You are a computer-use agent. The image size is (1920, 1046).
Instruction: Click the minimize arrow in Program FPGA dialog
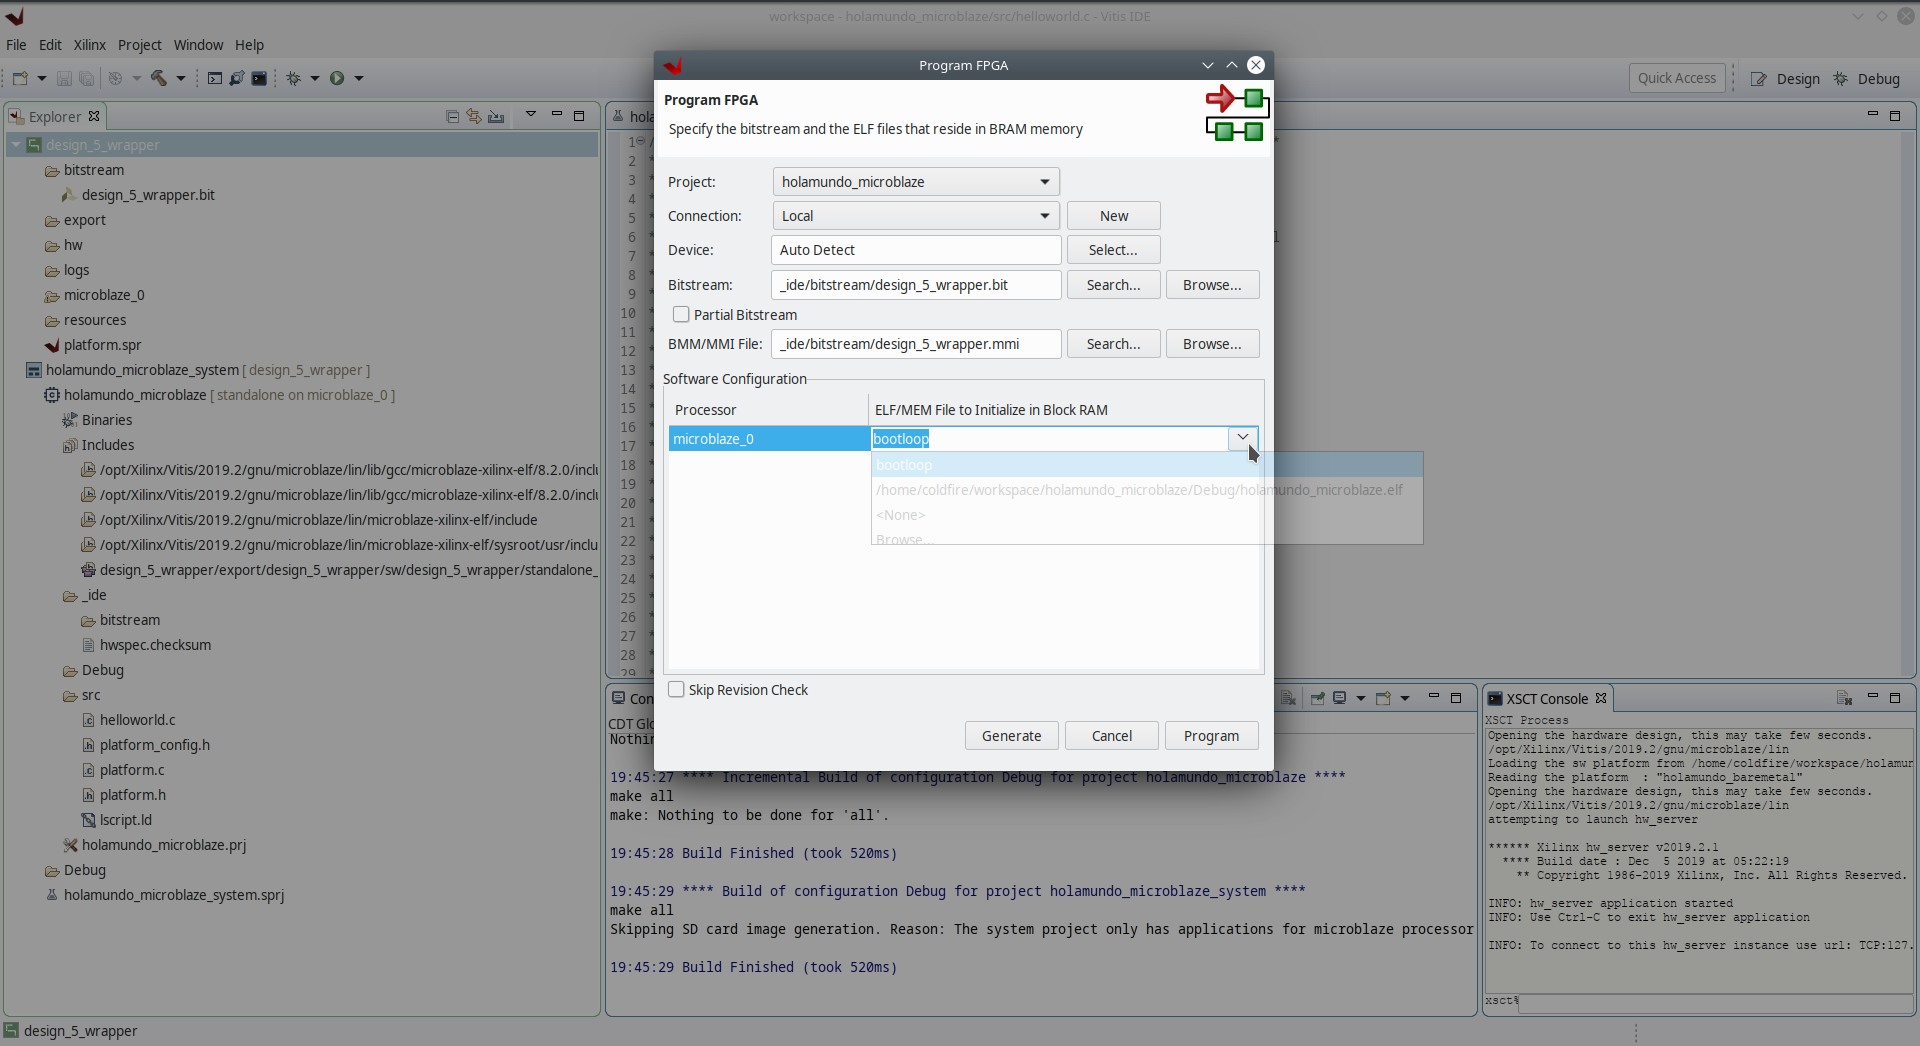pos(1208,65)
